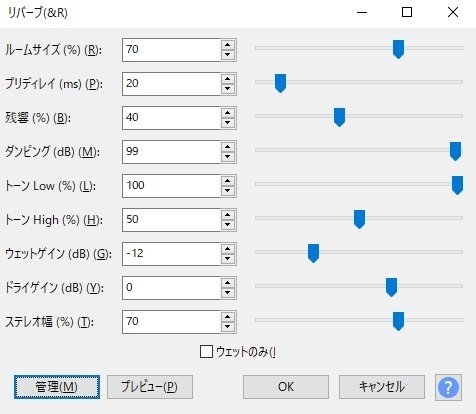The image size is (476, 414).
Task: Increase ルームサイズ value with up arrow
Action: point(228,45)
